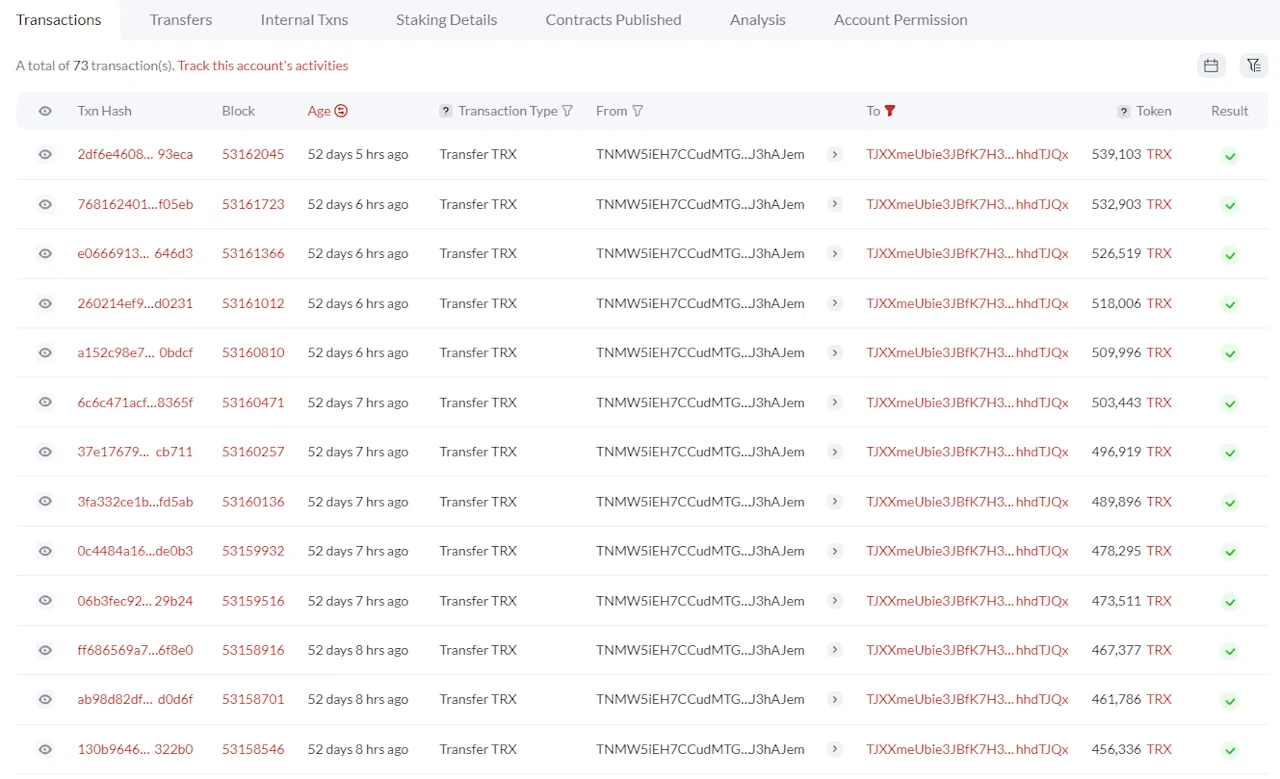This screenshot has width=1280, height=779.
Task: Click eye icon for txn 37e17679...cb711
Action: click(x=45, y=451)
